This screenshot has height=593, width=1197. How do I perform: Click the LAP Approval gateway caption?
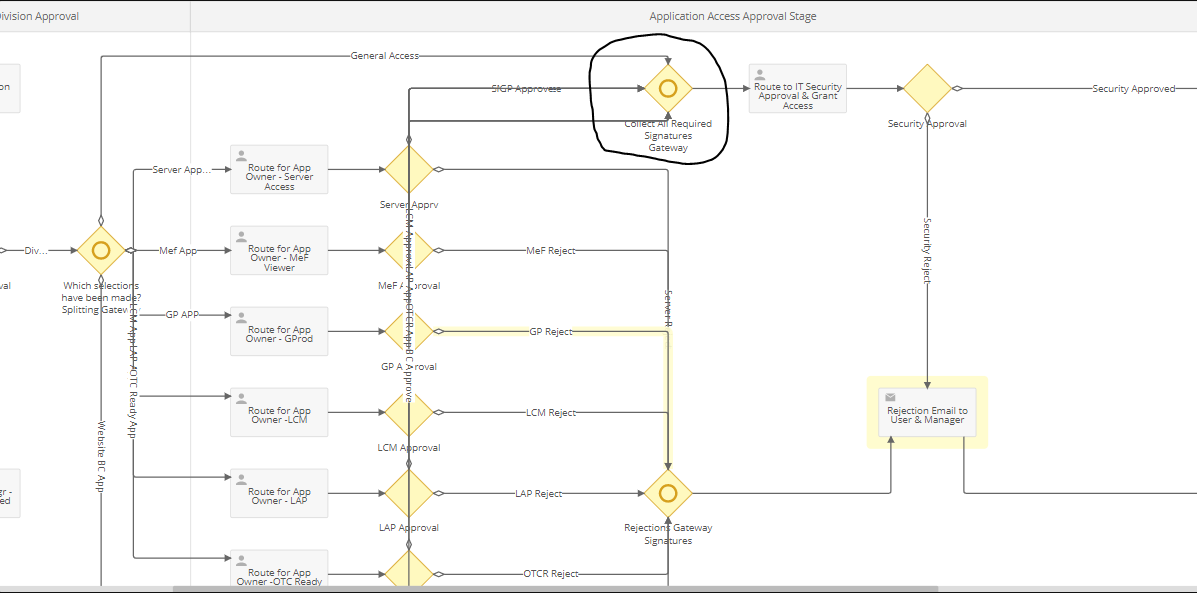tap(408, 527)
